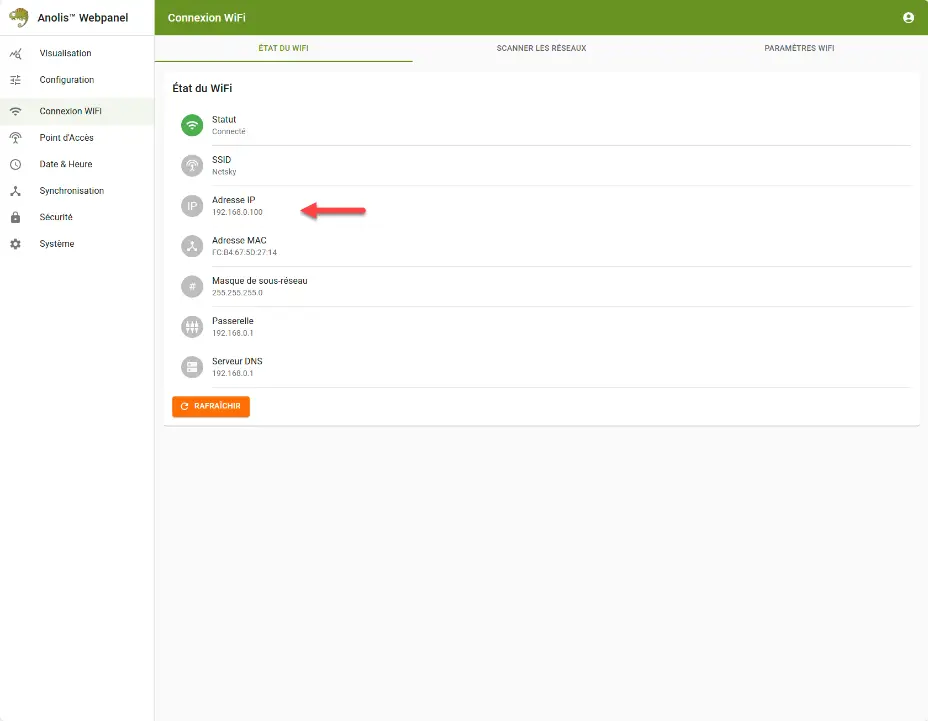
Task: Switch to the État du WiFi tab
Action: pos(283,49)
